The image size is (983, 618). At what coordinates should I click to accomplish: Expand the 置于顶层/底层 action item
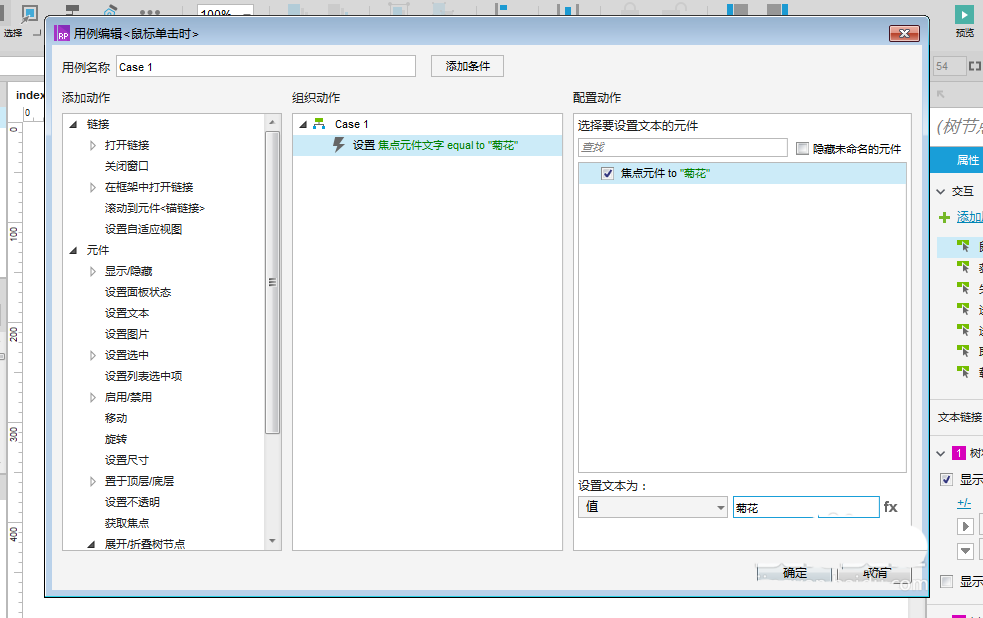(93, 481)
